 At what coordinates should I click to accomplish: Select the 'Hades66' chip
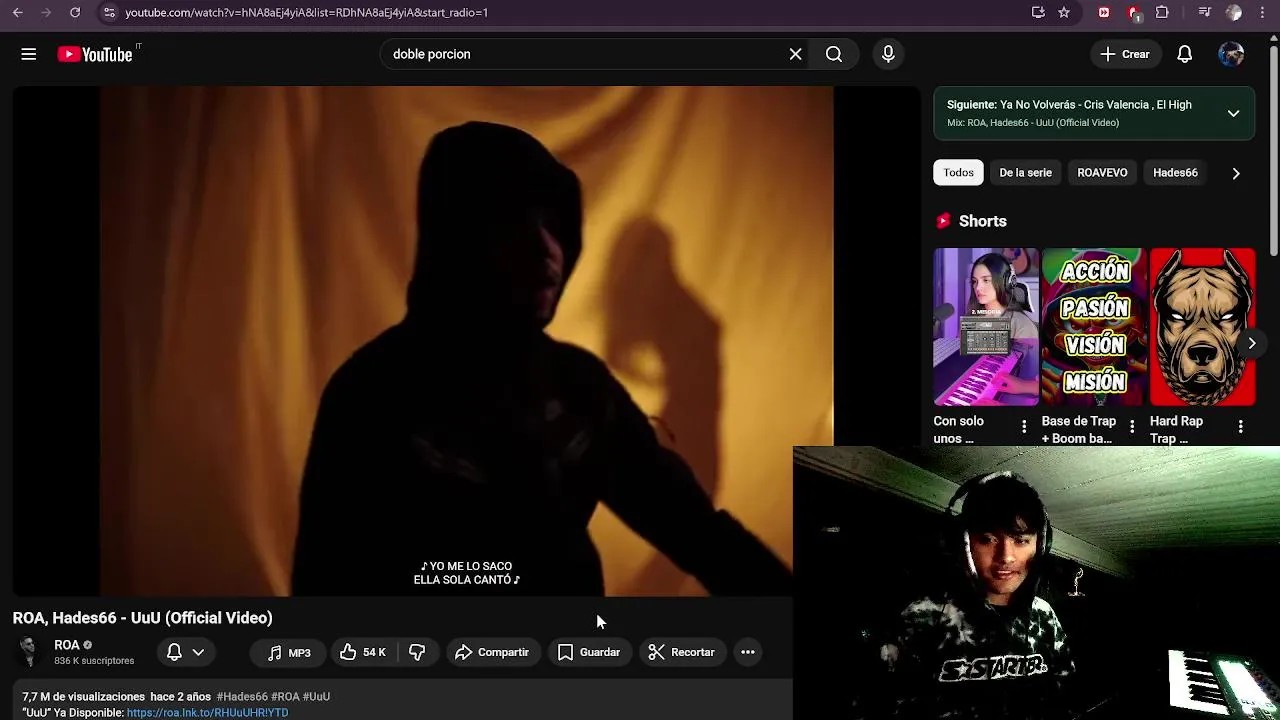click(1175, 172)
